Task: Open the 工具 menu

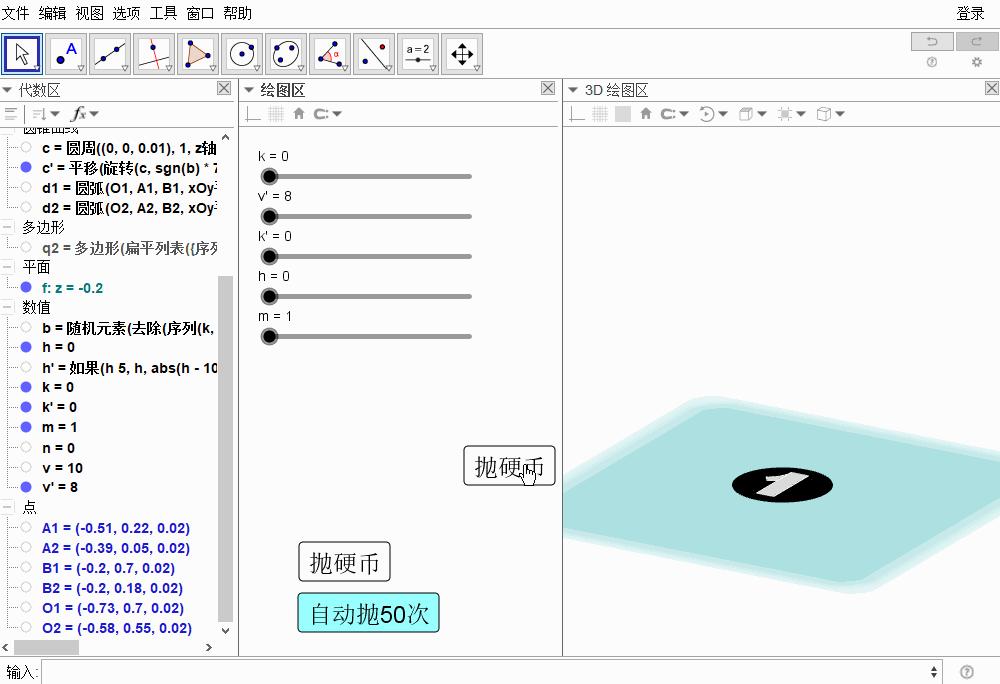Action: (163, 13)
